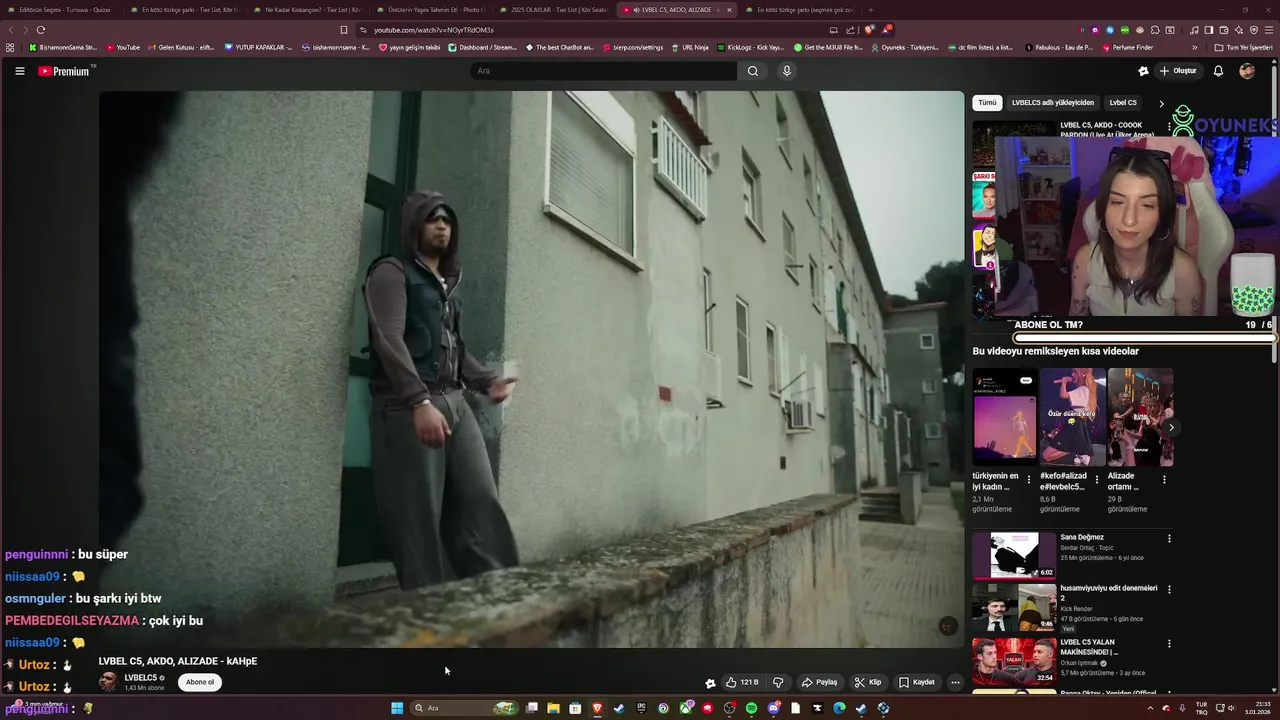Open options for Alizade ortamı short
This screenshot has width=1280, height=720.
pos(1164,479)
